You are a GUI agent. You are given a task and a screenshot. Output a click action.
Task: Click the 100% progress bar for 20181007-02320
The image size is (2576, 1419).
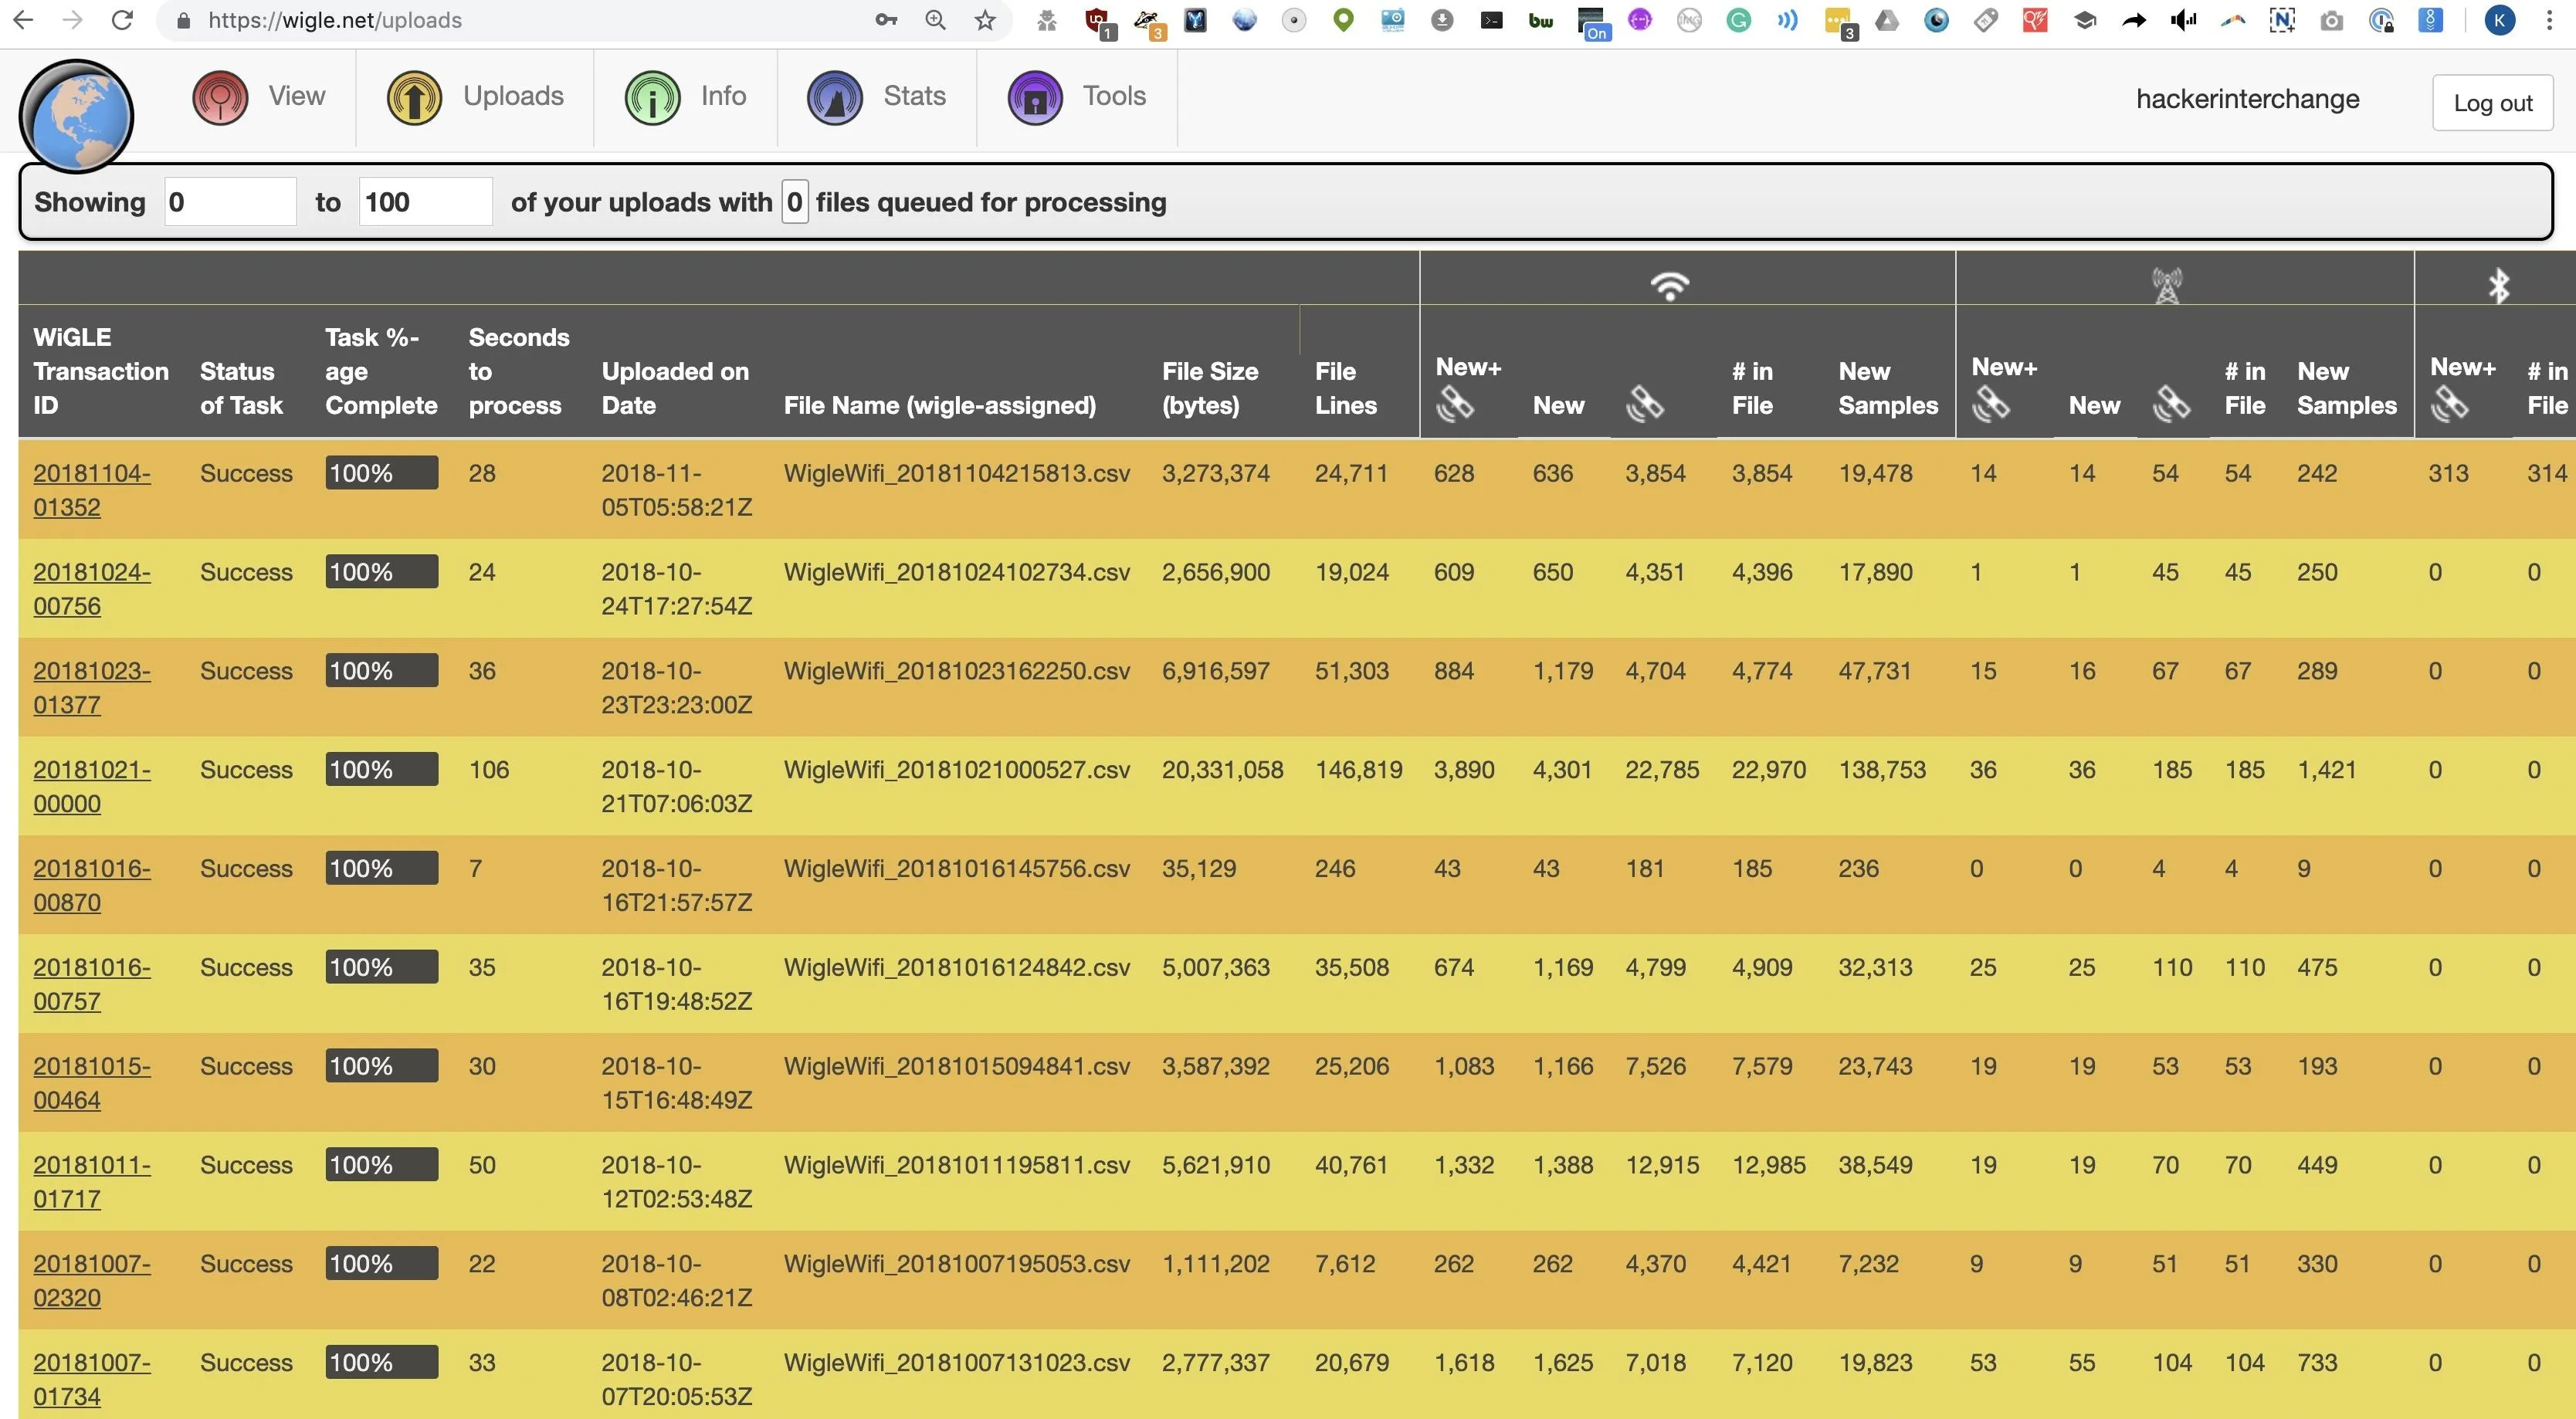click(381, 1263)
